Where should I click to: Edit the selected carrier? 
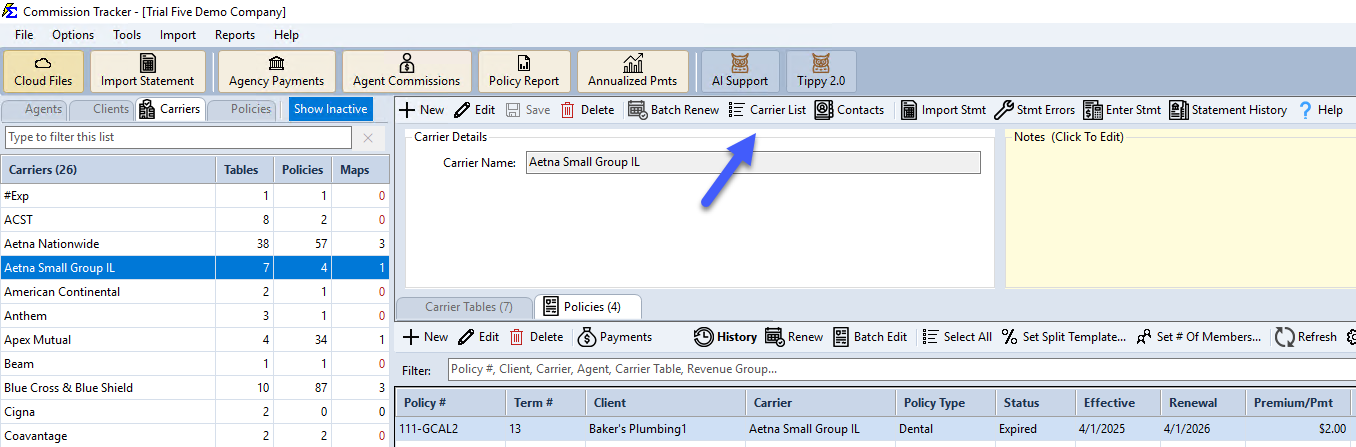point(474,110)
